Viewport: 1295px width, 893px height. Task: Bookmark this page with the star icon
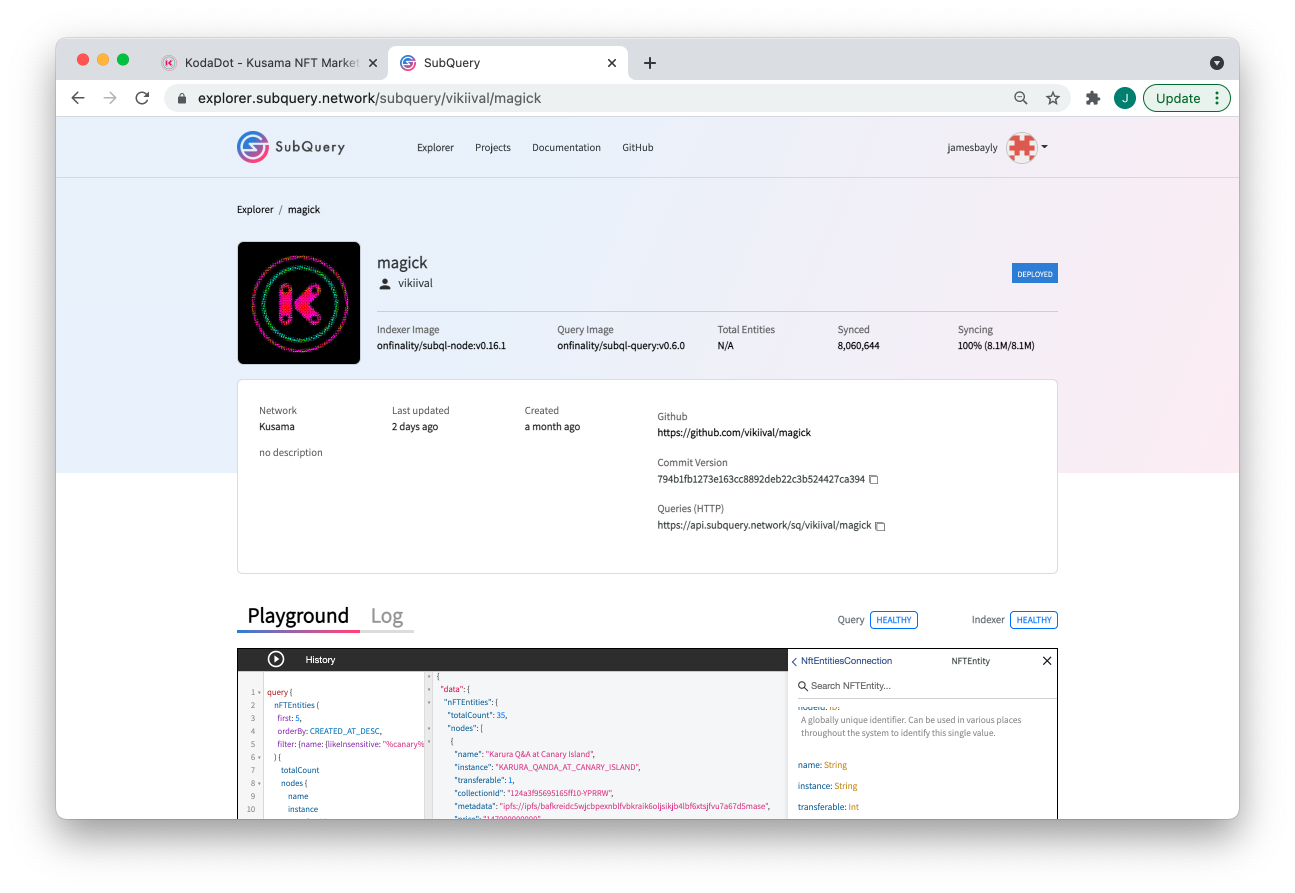point(1053,98)
